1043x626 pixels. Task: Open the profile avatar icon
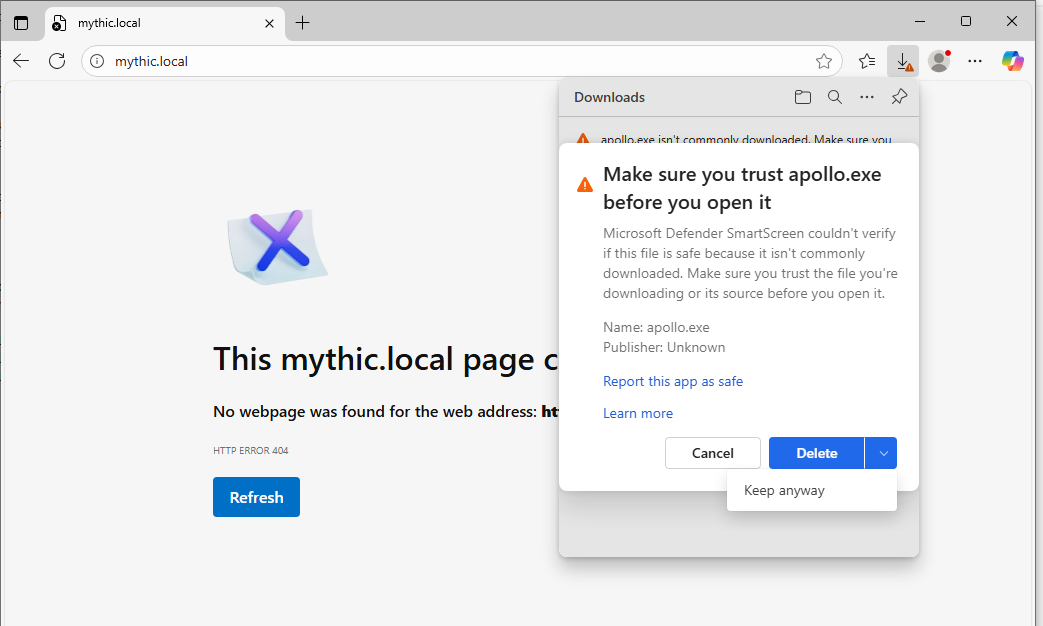click(938, 61)
